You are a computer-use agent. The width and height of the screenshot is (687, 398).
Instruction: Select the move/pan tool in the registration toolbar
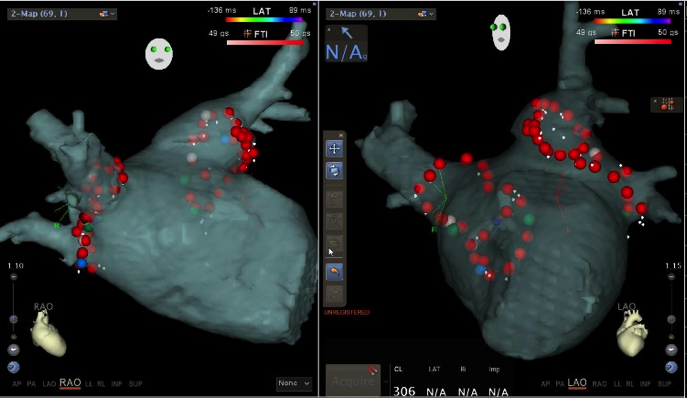coord(334,149)
